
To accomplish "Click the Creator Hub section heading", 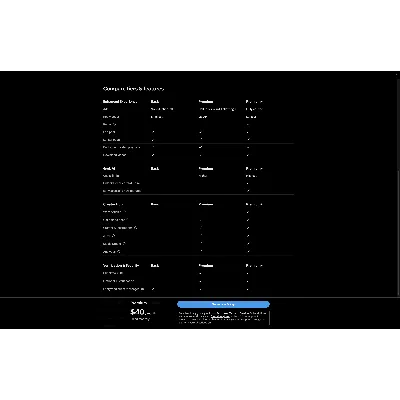I will click(113, 204).
